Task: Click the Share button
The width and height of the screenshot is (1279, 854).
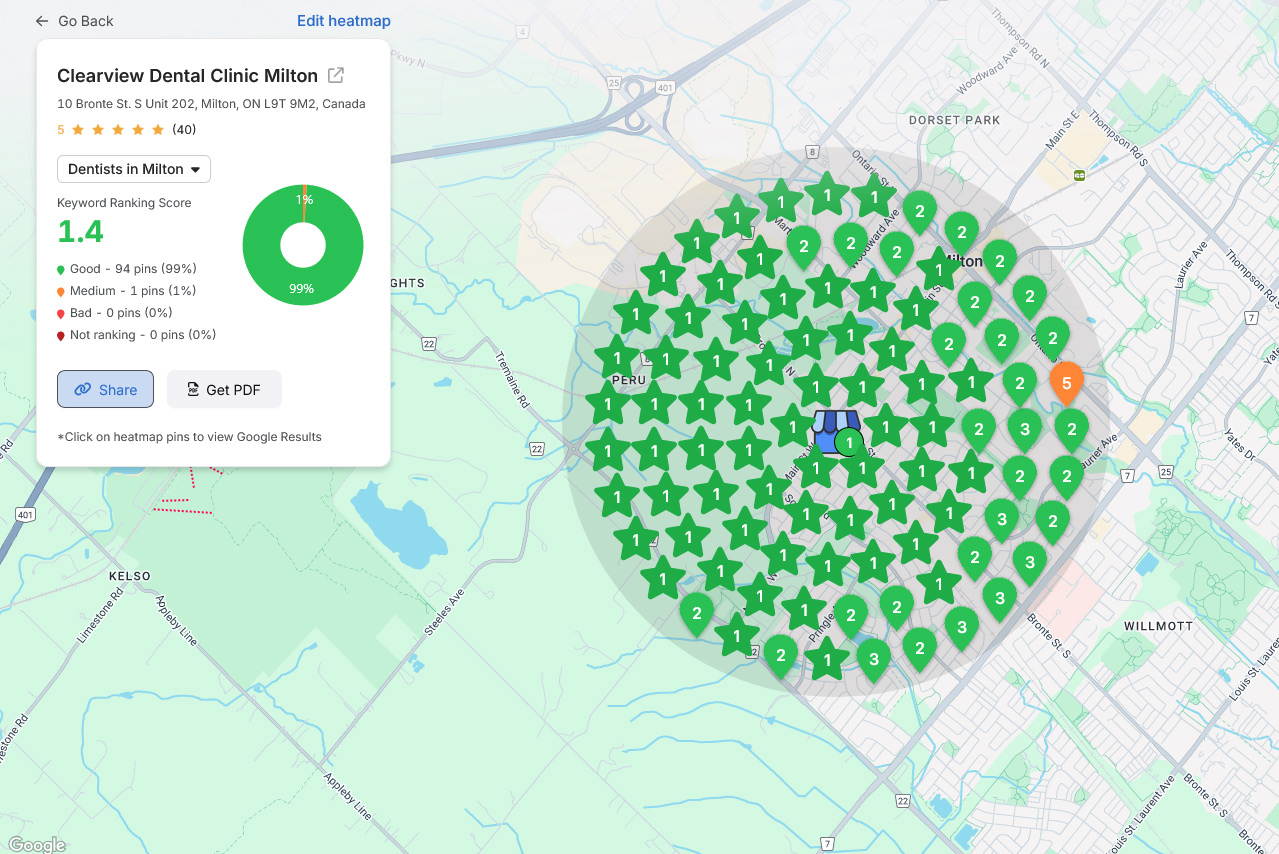Action: tap(105, 390)
